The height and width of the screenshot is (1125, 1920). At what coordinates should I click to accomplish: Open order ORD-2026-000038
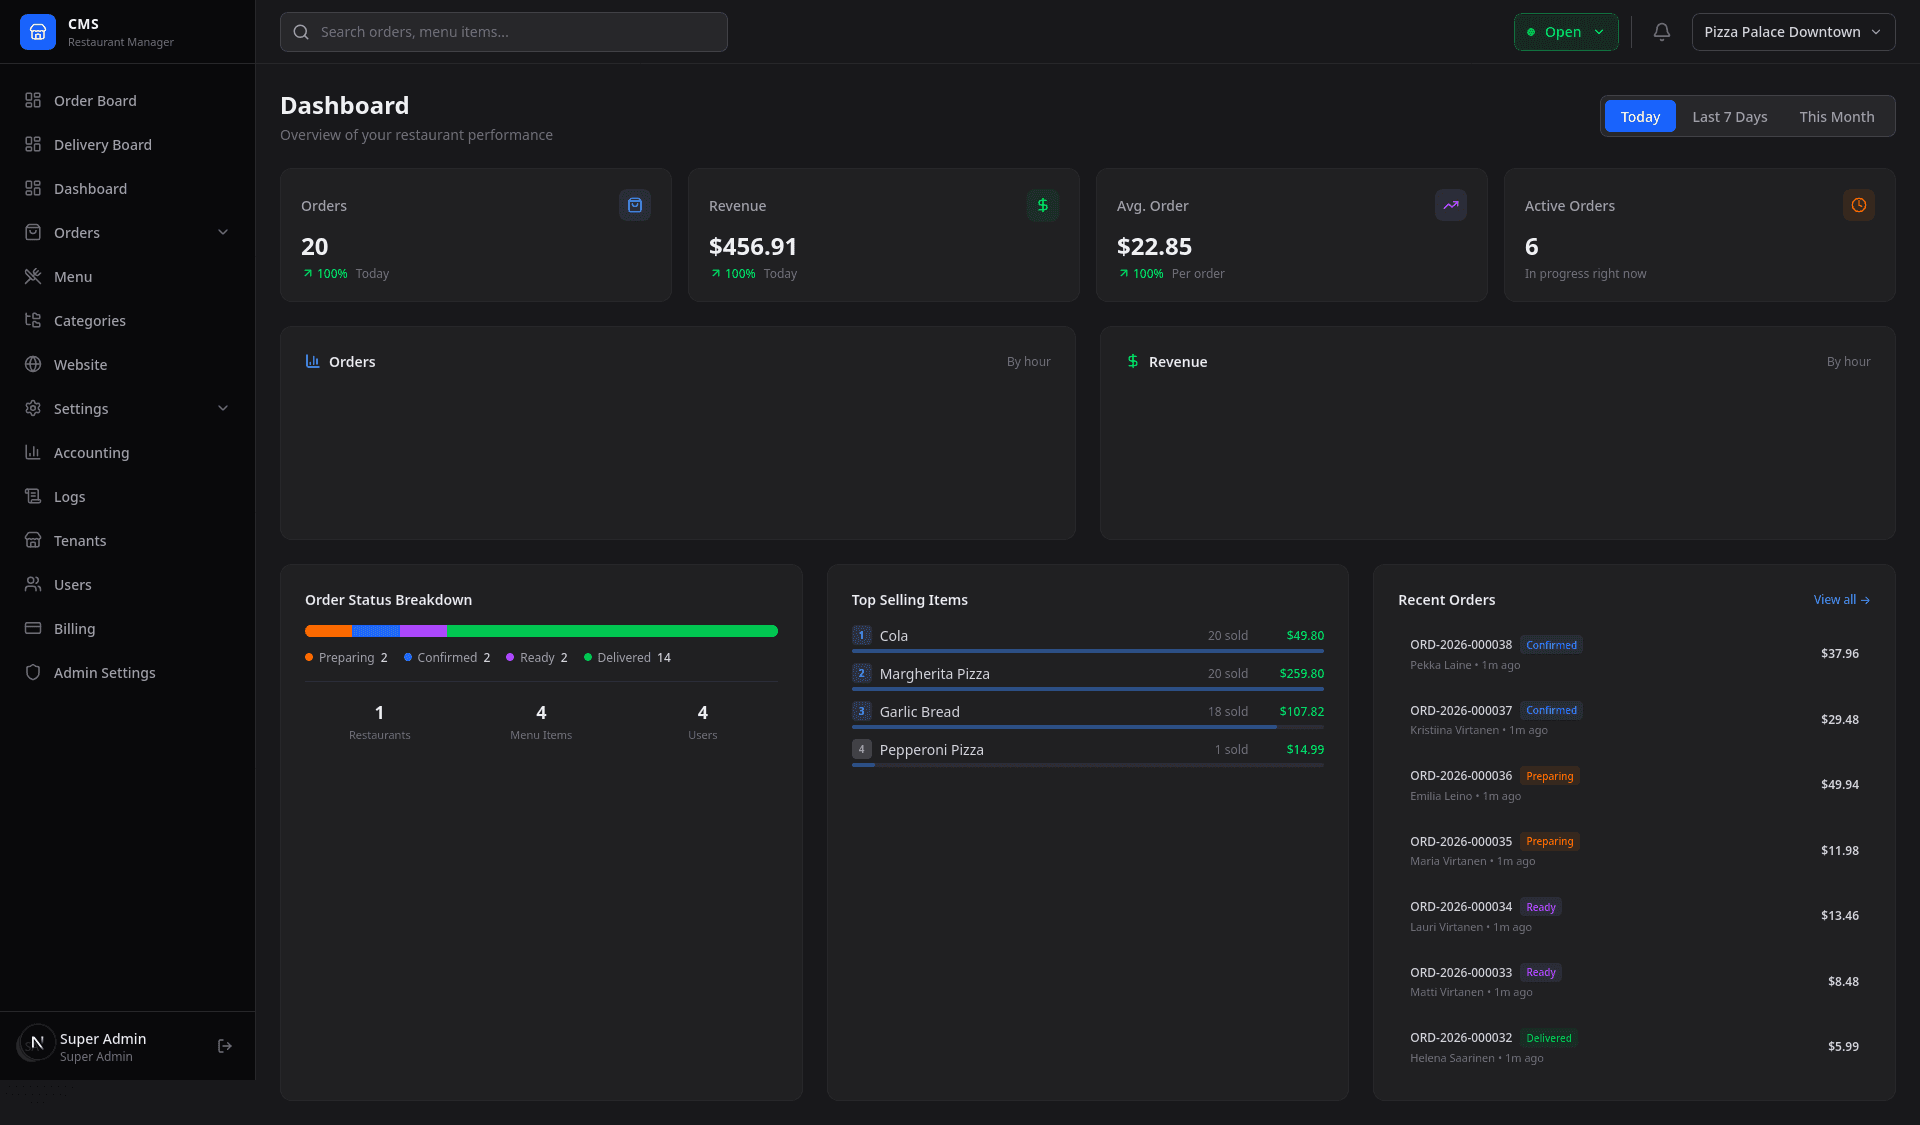1634,654
